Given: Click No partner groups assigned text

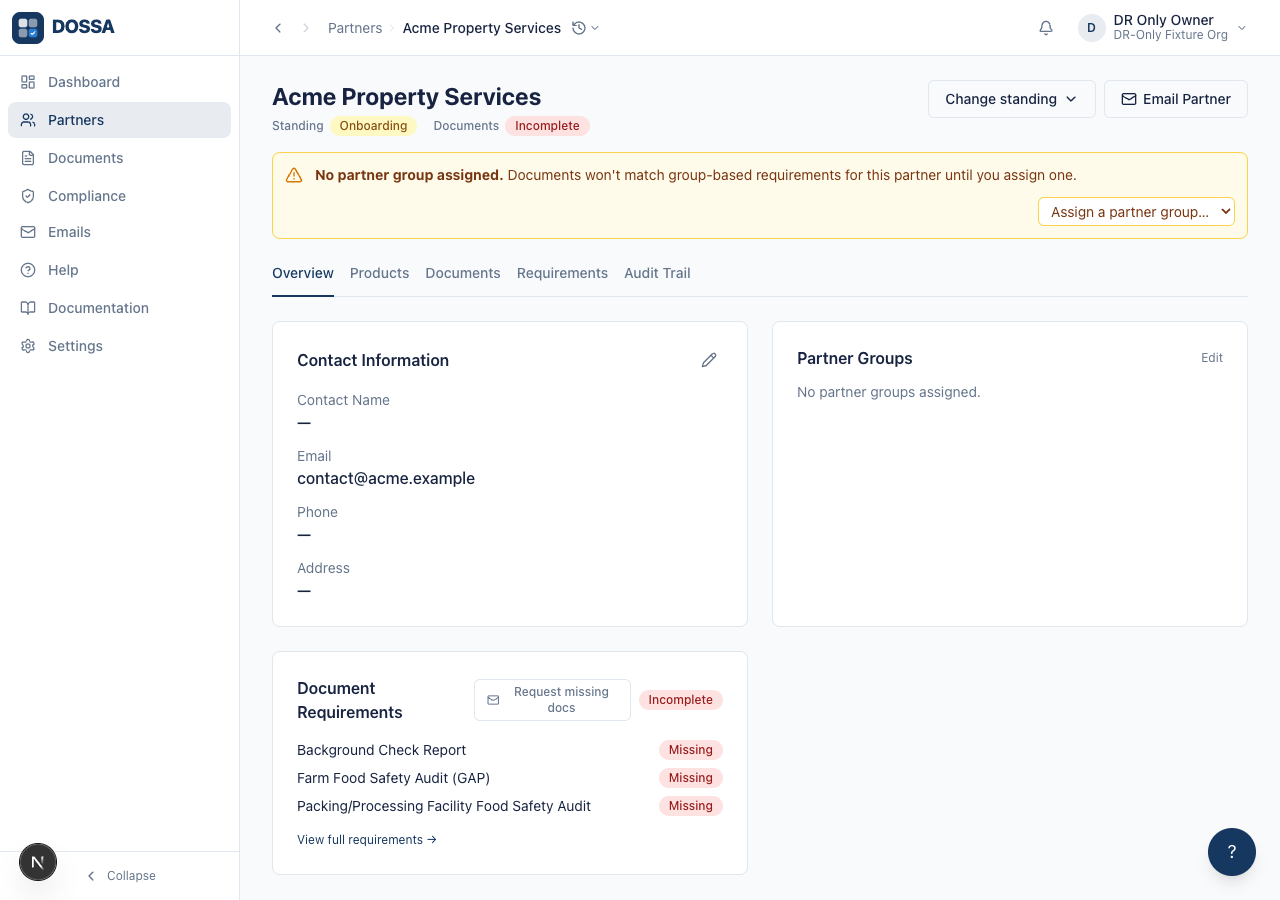Looking at the screenshot, I should [x=889, y=392].
